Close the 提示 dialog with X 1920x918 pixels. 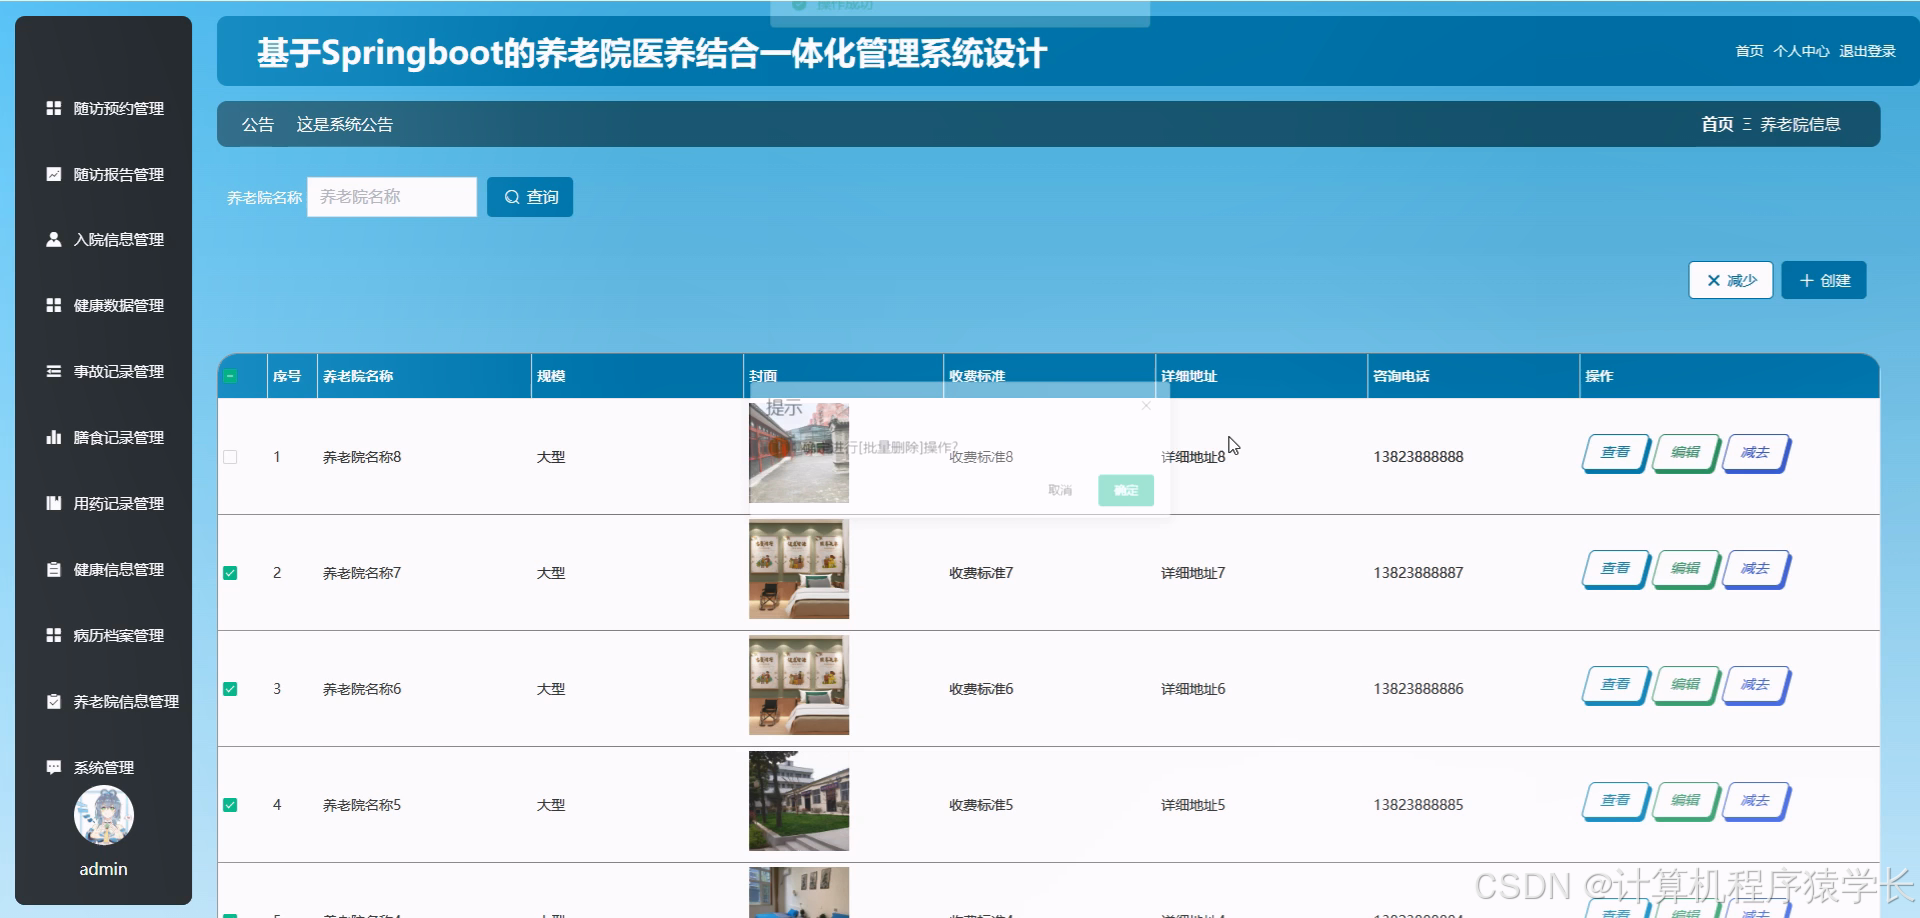click(1146, 405)
